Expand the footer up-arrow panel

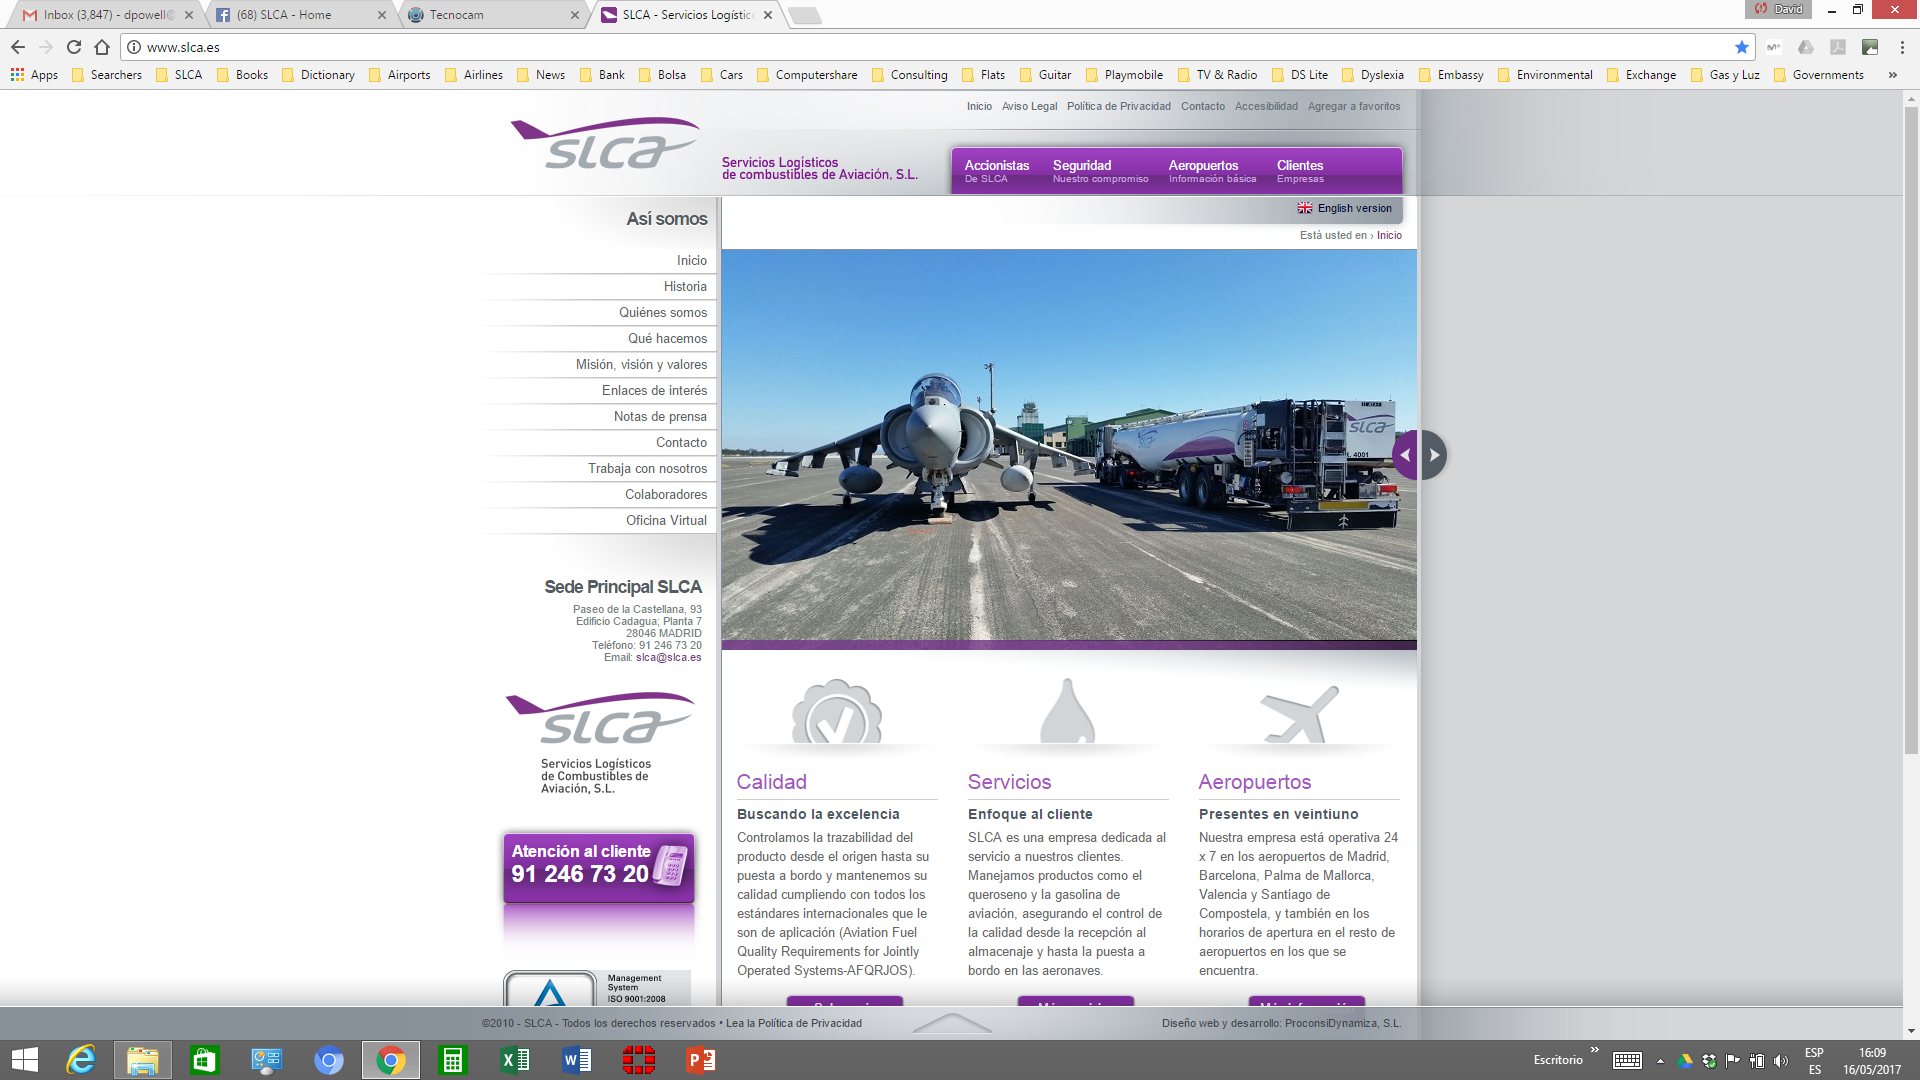pyautogui.click(x=952, y=1023)
